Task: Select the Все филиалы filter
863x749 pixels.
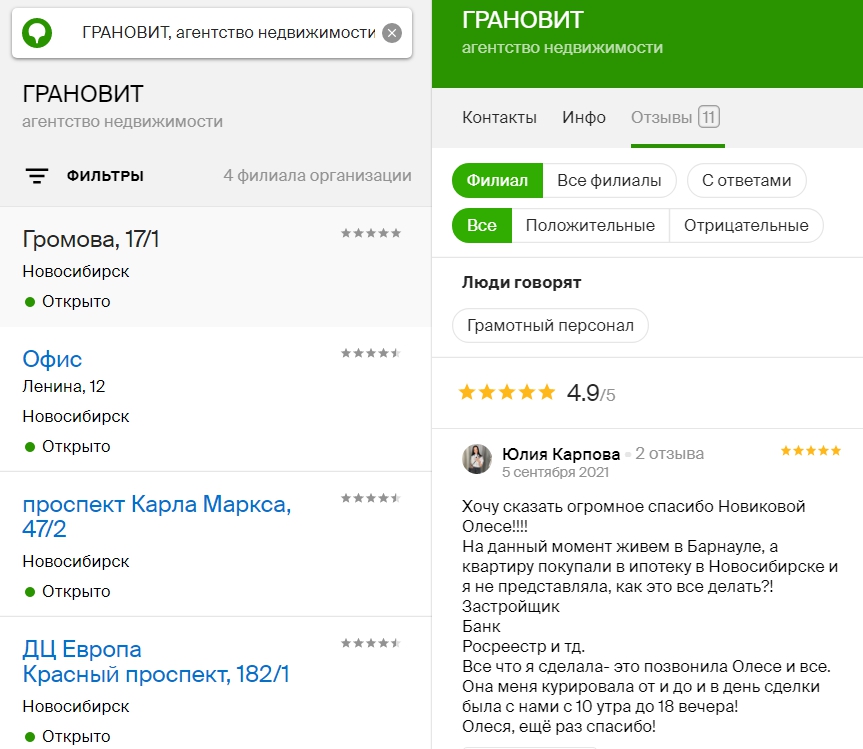Action: (x=609, y=181)
